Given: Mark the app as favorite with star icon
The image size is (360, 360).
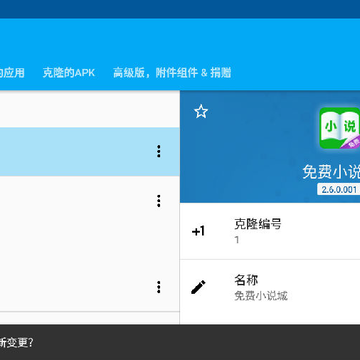Looking at the screenshot, I should (201, 112).
